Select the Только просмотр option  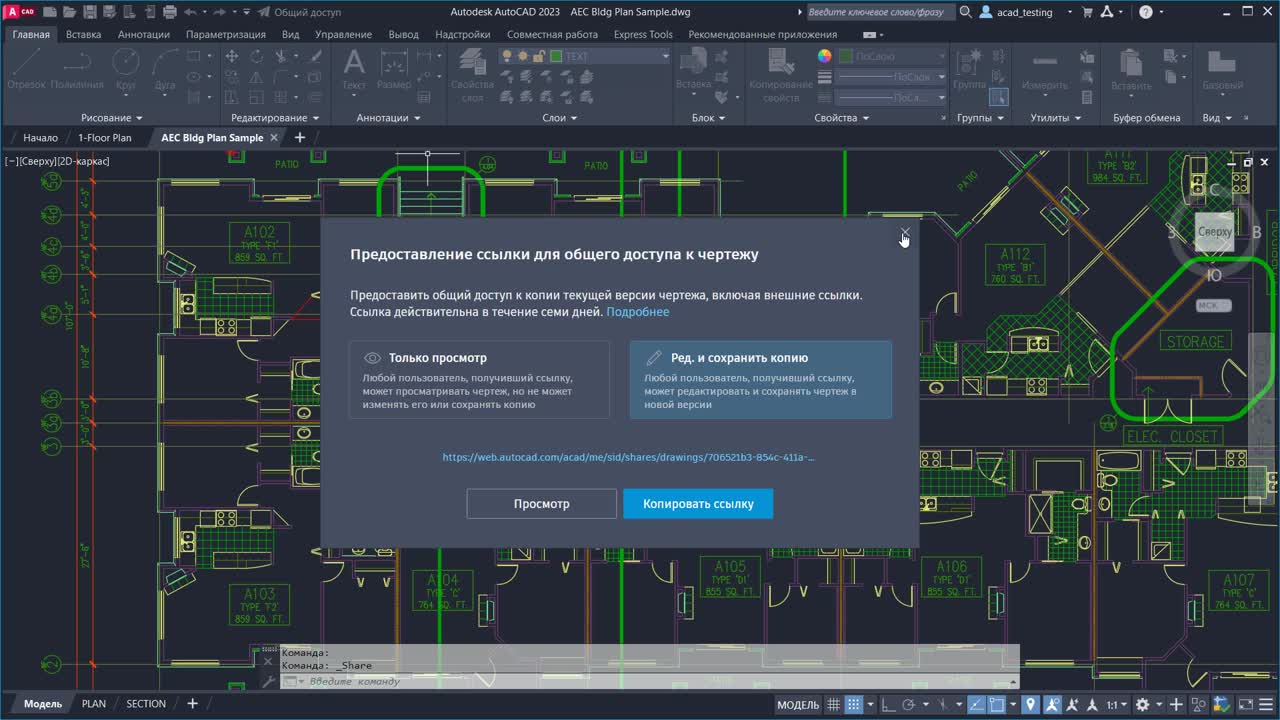pos(480,379)
